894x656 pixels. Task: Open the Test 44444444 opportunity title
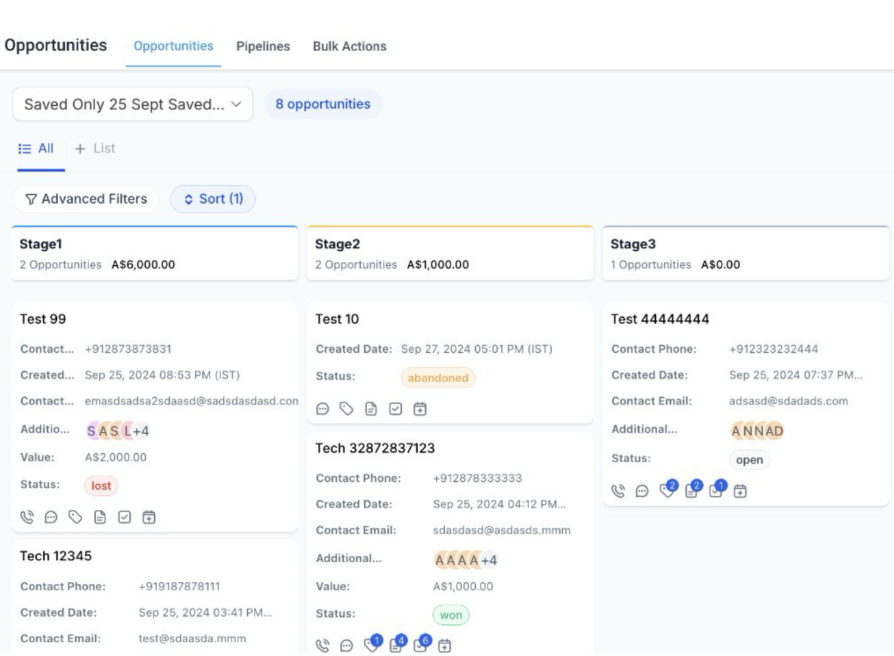pos(660,319)
